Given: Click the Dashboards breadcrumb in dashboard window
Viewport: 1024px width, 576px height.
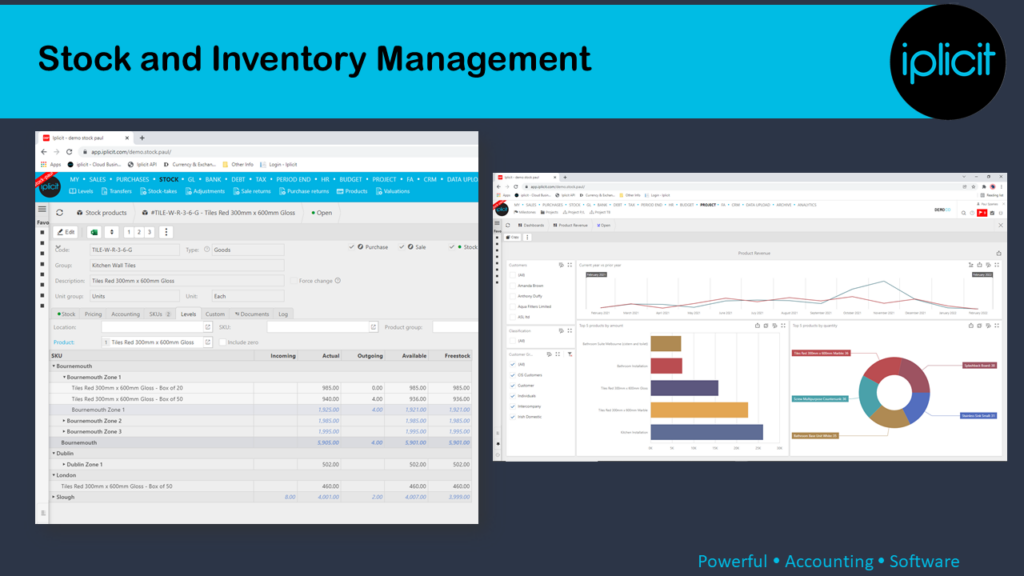Looking at the screenshot, I should point(531,225).
